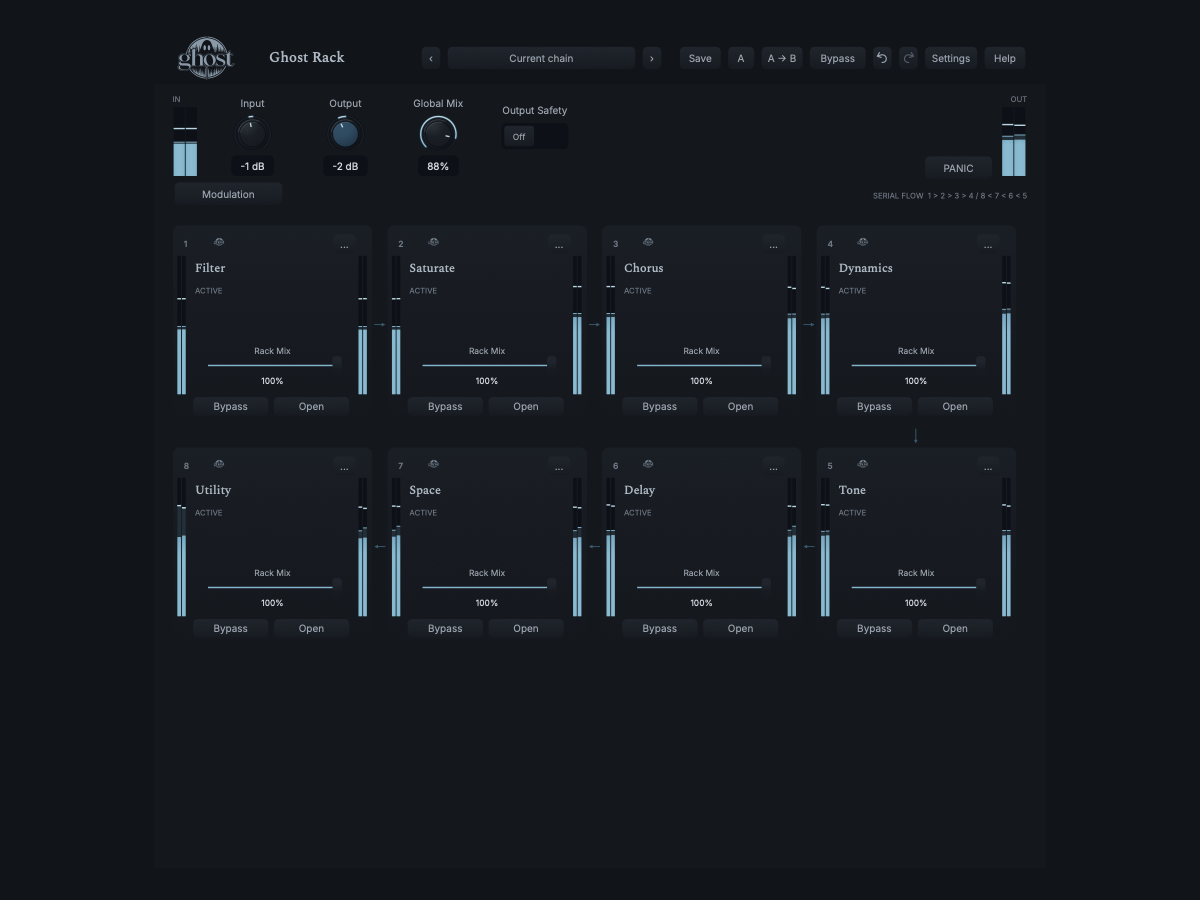The width and height of the screenshot is (1200, 900).
Task: Toggle the global Bypass in header
Action: (837, 58)
